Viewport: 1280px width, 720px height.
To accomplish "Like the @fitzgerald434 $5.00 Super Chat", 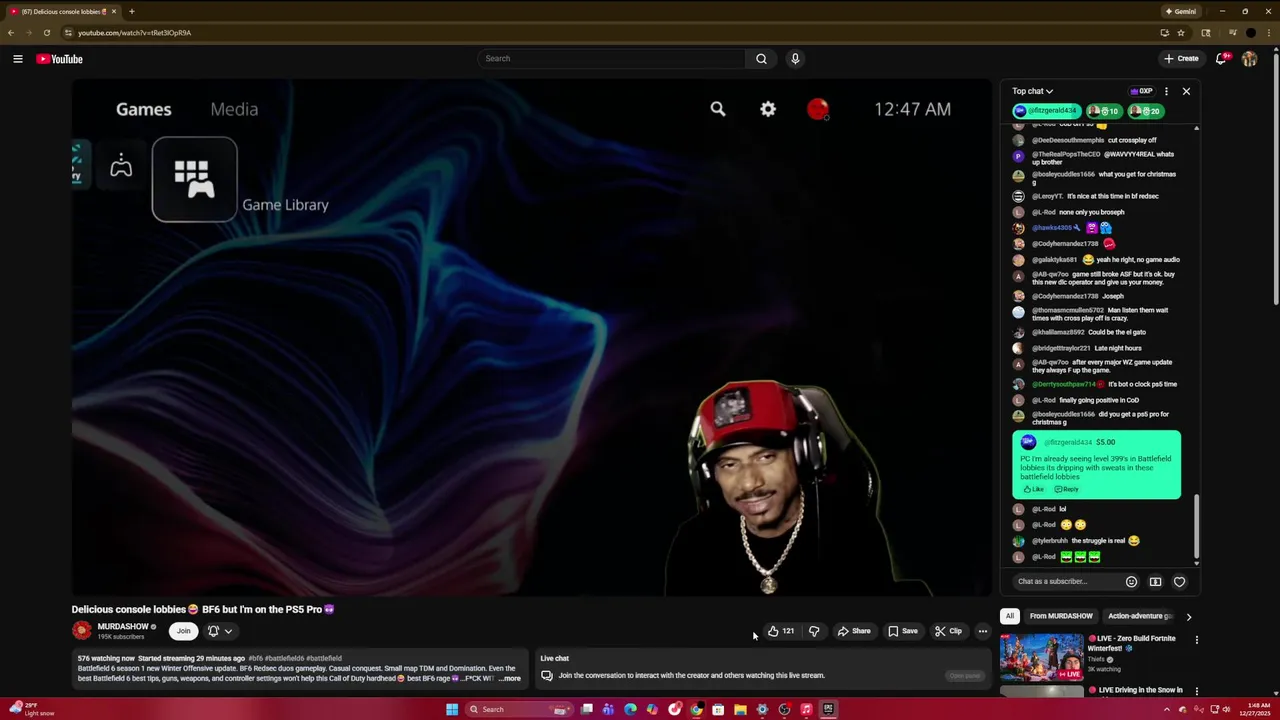I will [1034, 490].
